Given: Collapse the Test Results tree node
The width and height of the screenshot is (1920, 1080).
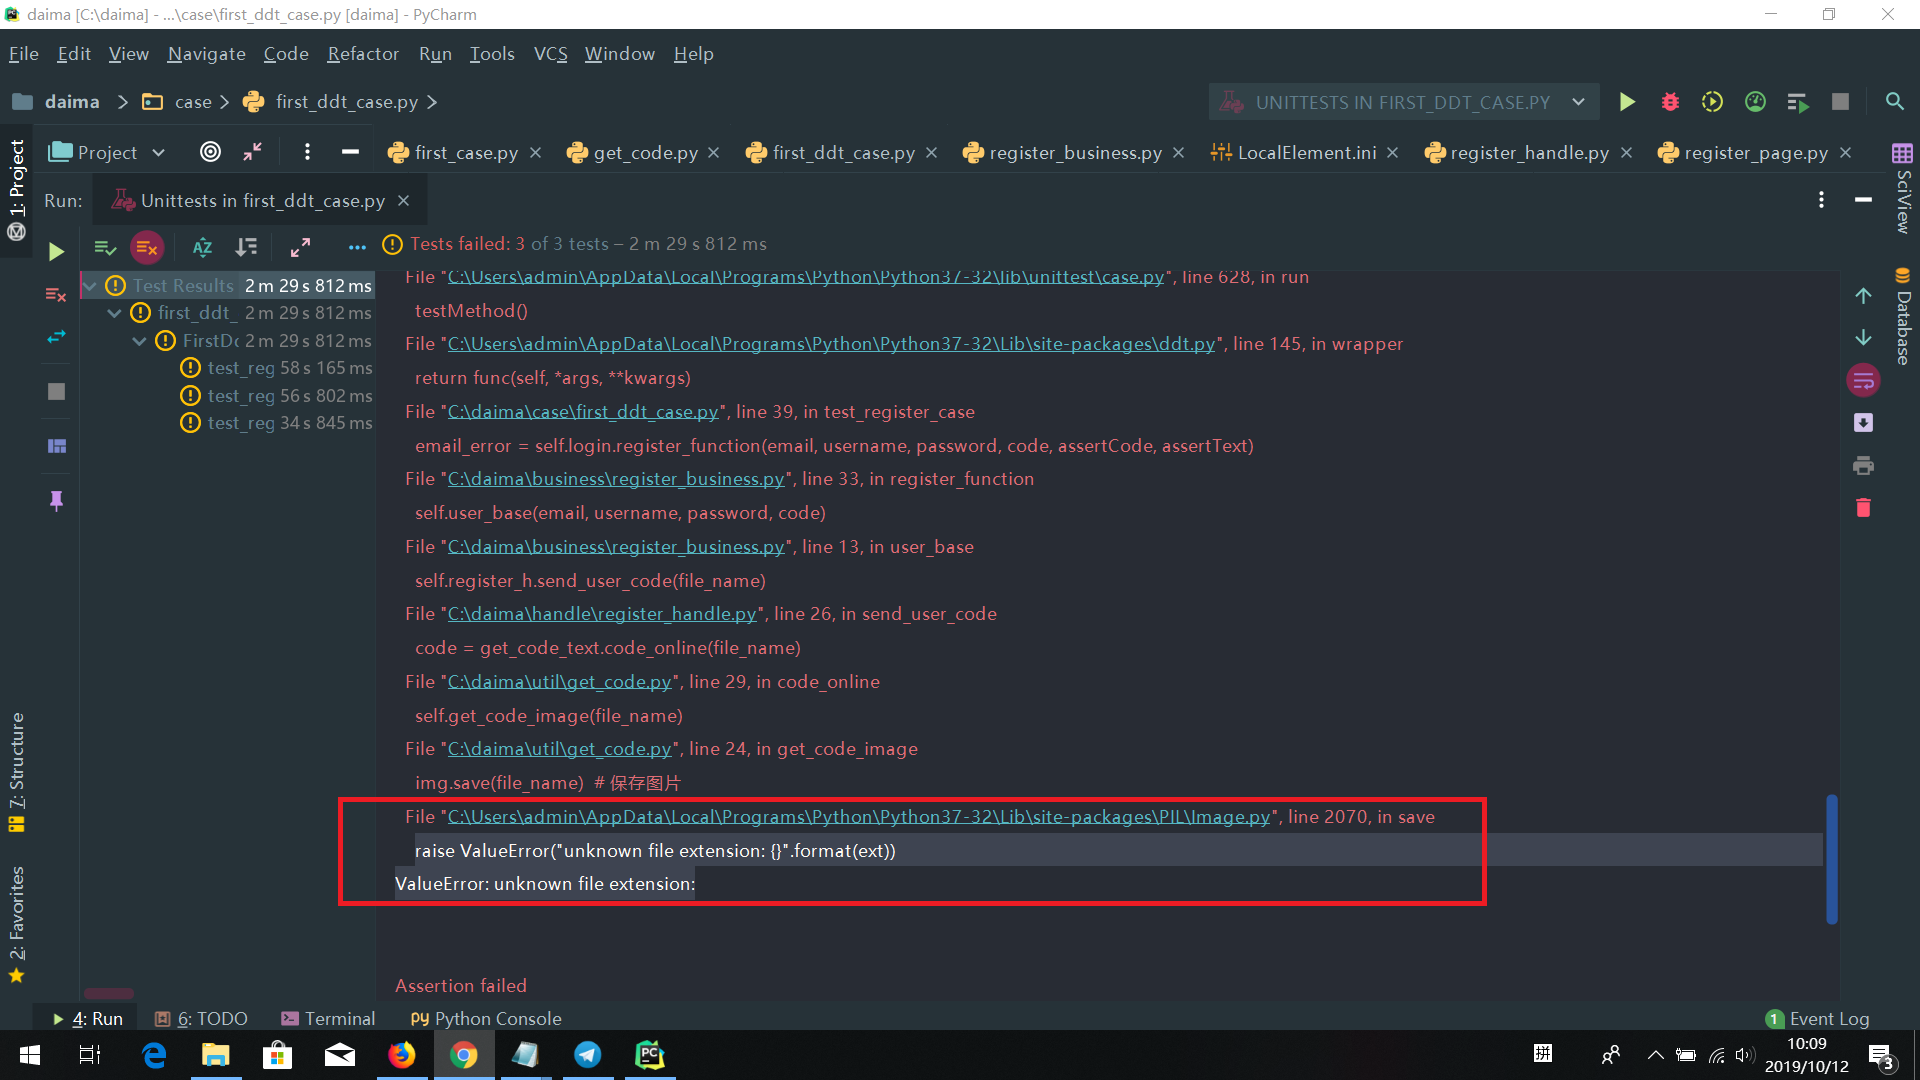Looking at the screenshot, I should coord(90,286).
